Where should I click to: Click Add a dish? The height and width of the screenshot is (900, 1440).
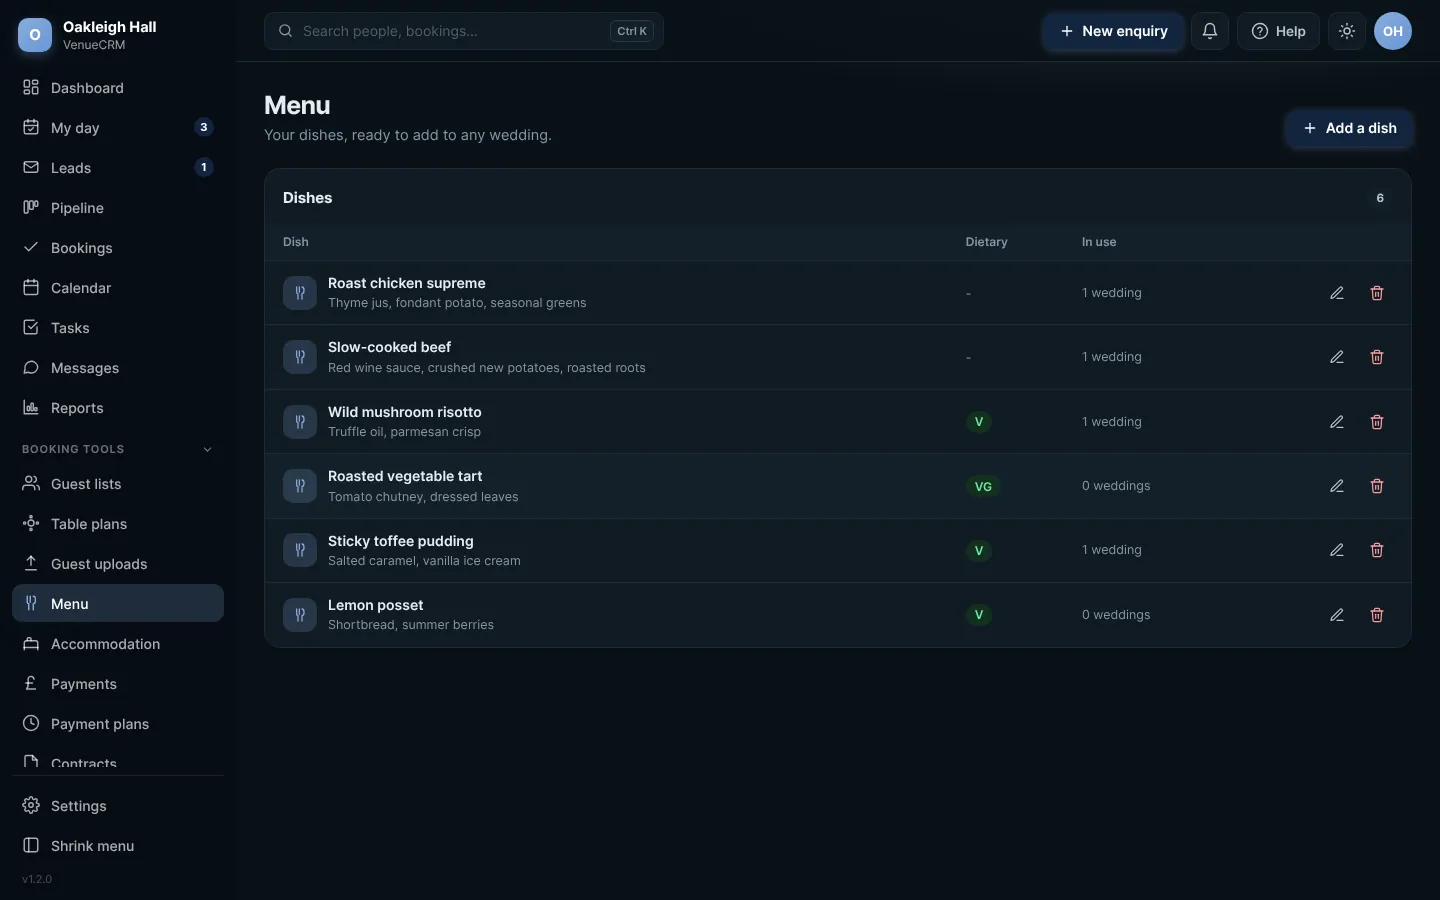(1349, 128)
